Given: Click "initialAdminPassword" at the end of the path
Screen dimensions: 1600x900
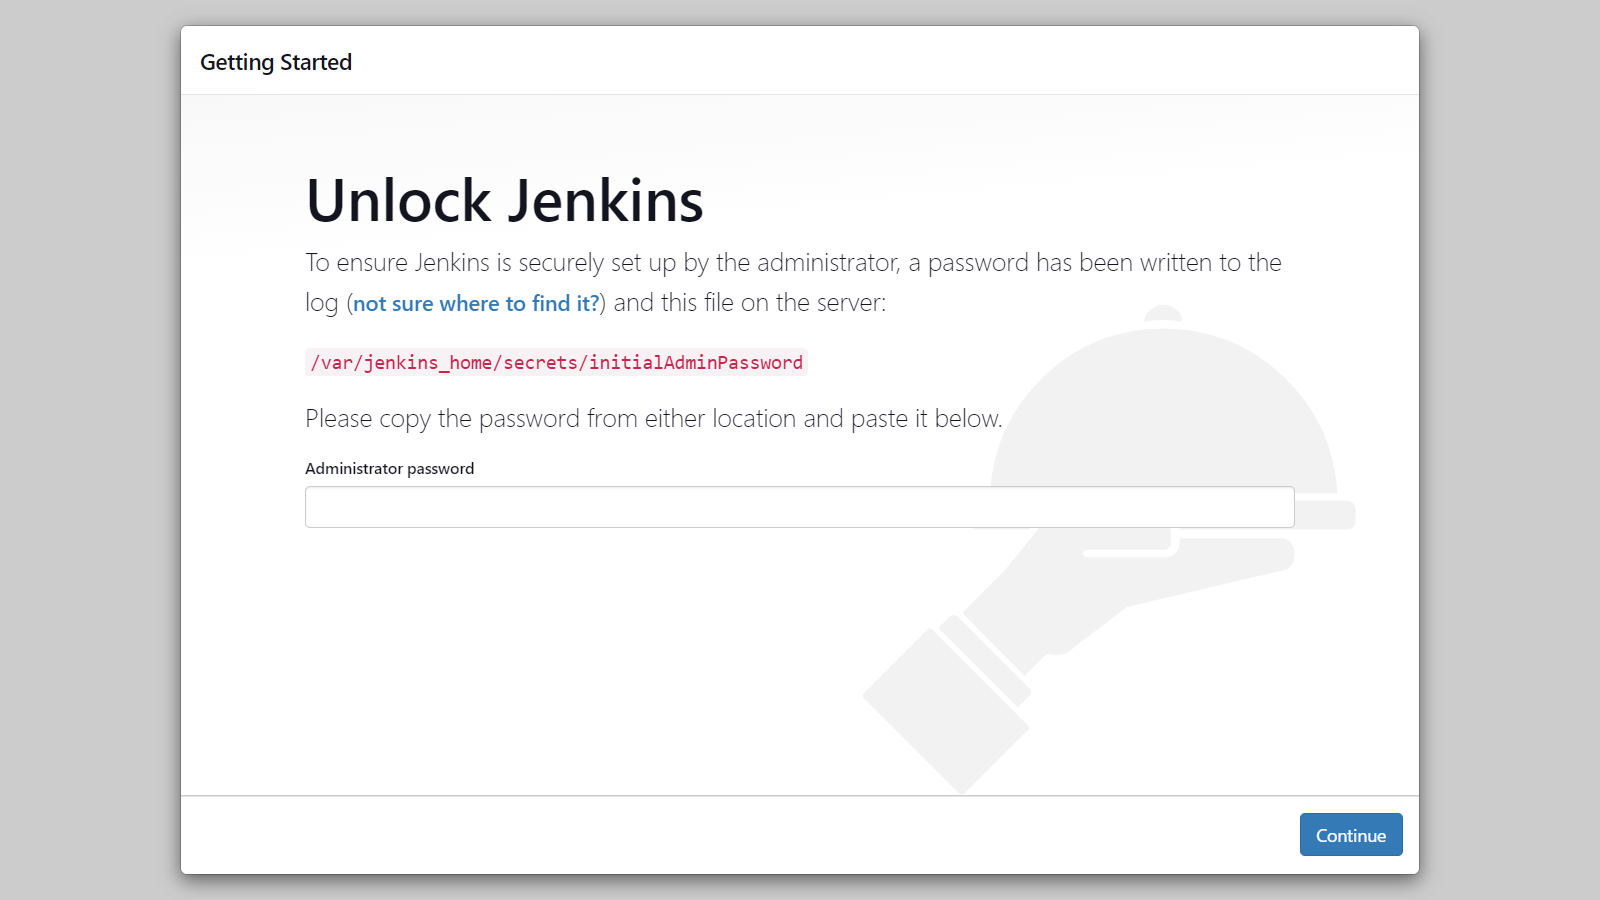Looking at the screenshot, I should (x=696, y=363).
